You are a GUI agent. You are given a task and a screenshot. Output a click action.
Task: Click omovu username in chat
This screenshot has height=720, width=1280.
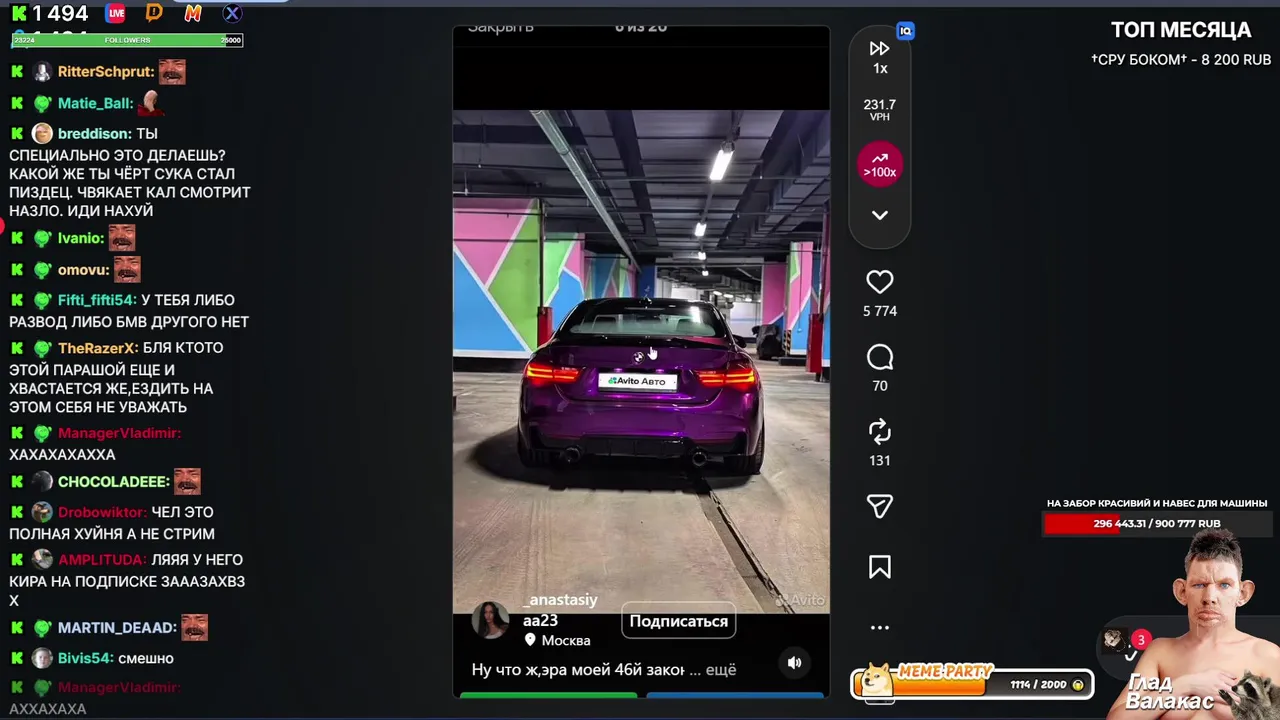click(x=83, y=270)
